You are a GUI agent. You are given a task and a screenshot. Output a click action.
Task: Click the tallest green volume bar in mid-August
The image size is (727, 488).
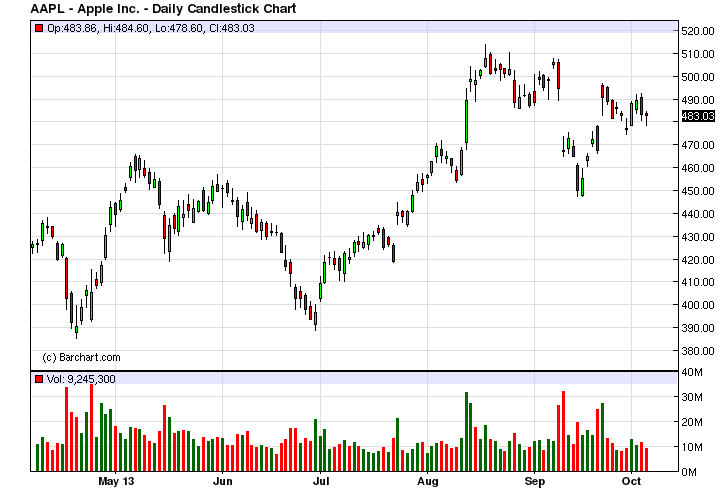tap(466, 431)
